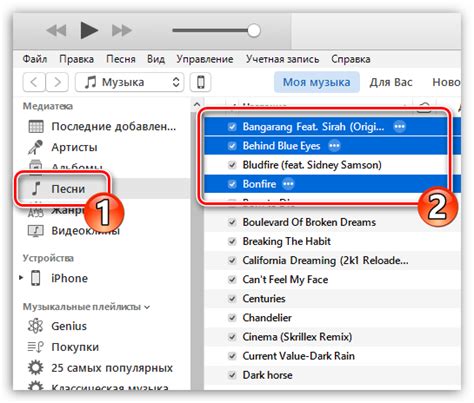Image resolution: width=474 pixels, height=403 pixels.
Task: Toggle the Boulevard Of Broken Dreams checkbox
Action: coord(232,222)
